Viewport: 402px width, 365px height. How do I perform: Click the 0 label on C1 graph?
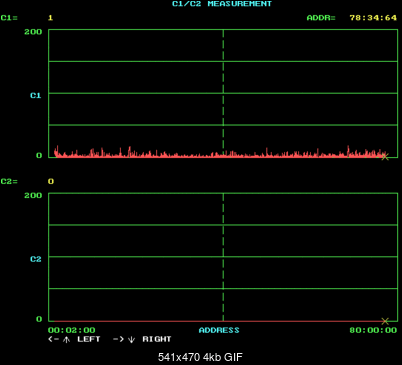point(39,156)
